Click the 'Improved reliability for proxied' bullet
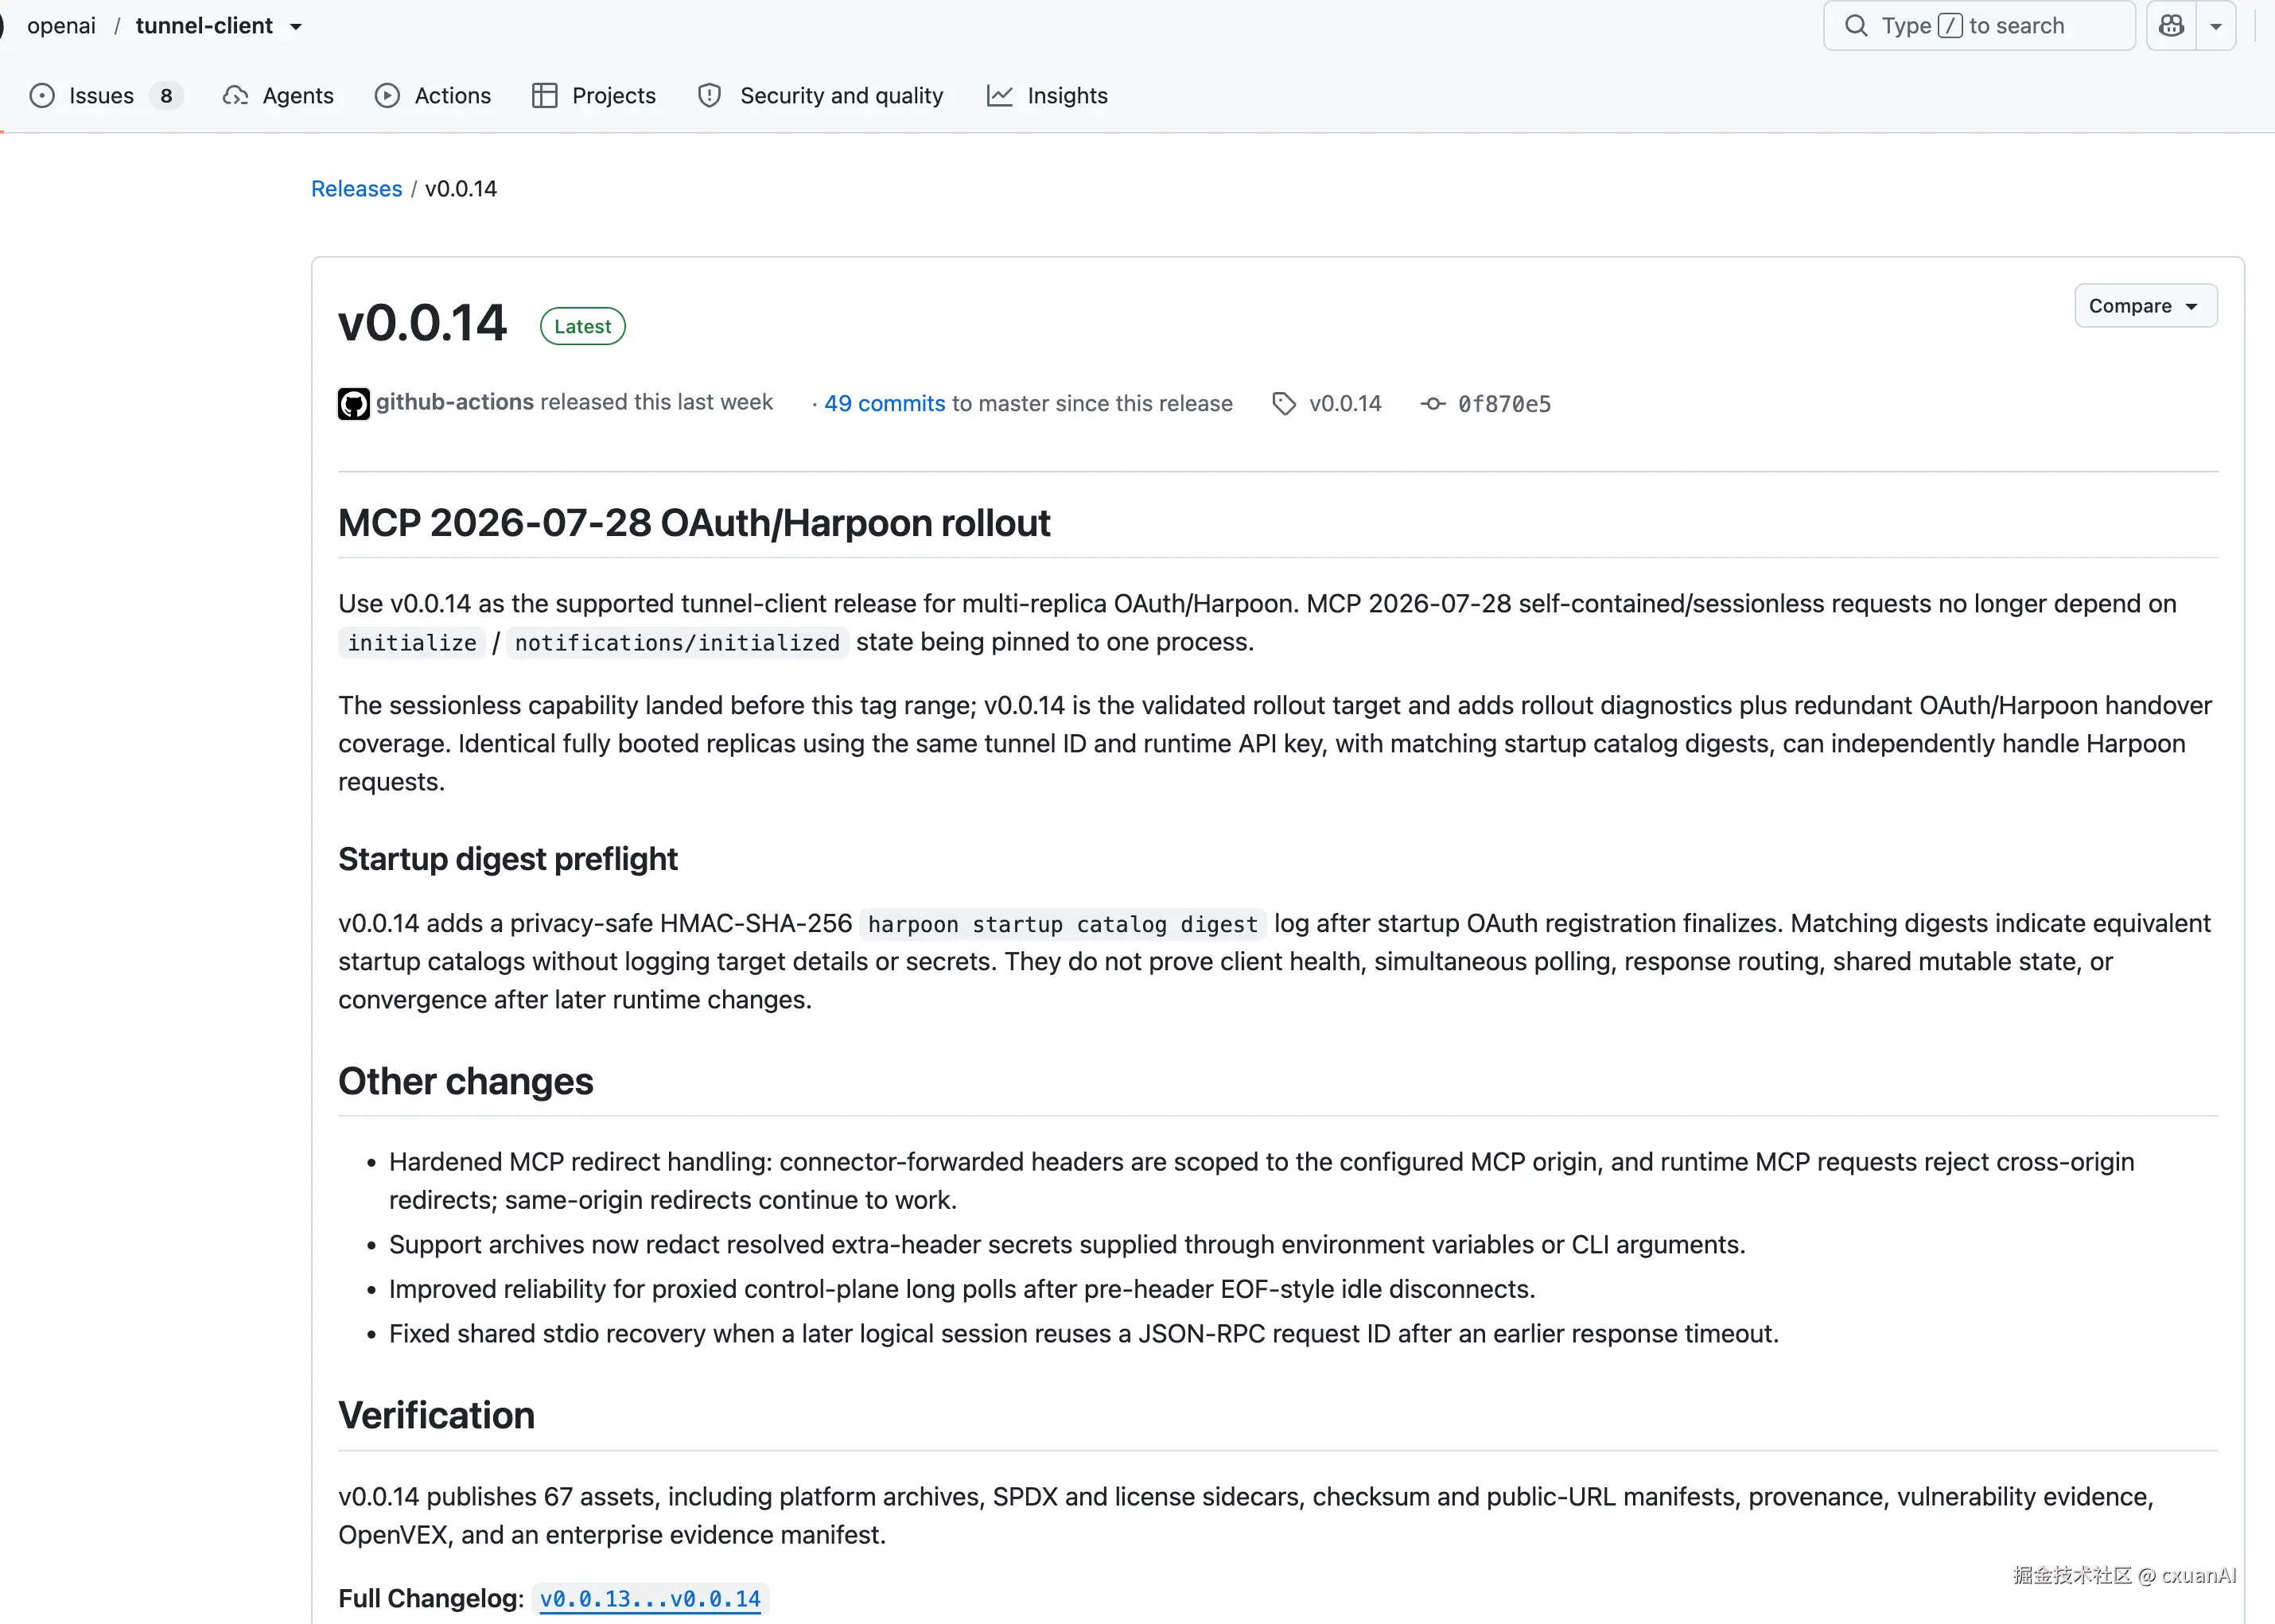Screen dimensions: 2275x1624 click(962, 1290)
